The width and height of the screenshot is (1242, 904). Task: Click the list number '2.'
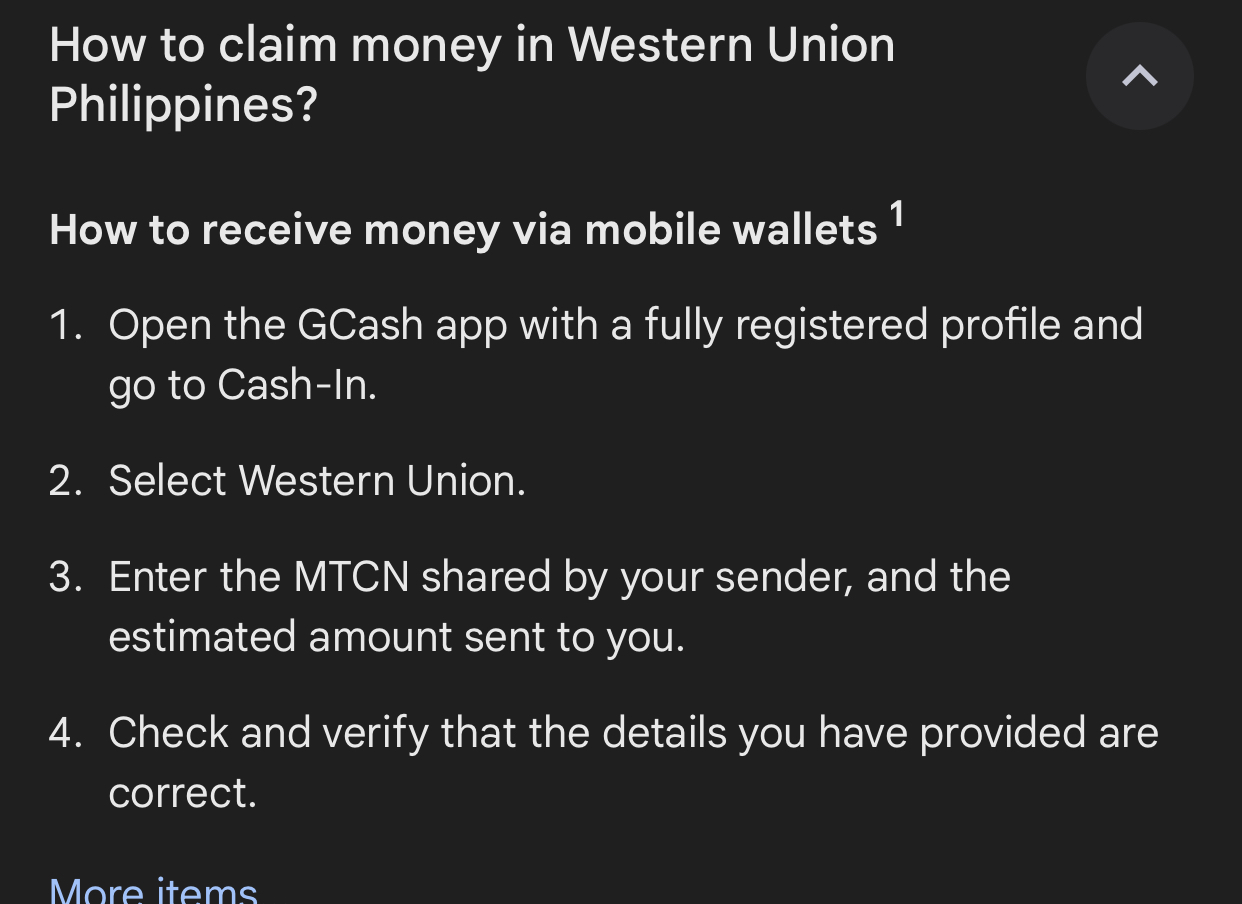(x=66, y=481)
